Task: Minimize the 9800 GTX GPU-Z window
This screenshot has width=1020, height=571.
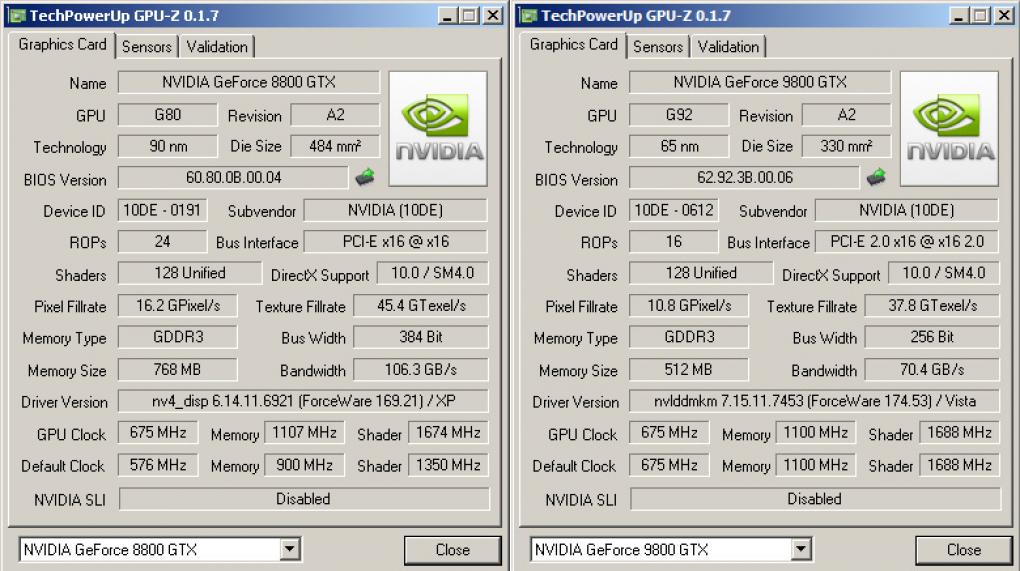Action: tap(958, 16)
